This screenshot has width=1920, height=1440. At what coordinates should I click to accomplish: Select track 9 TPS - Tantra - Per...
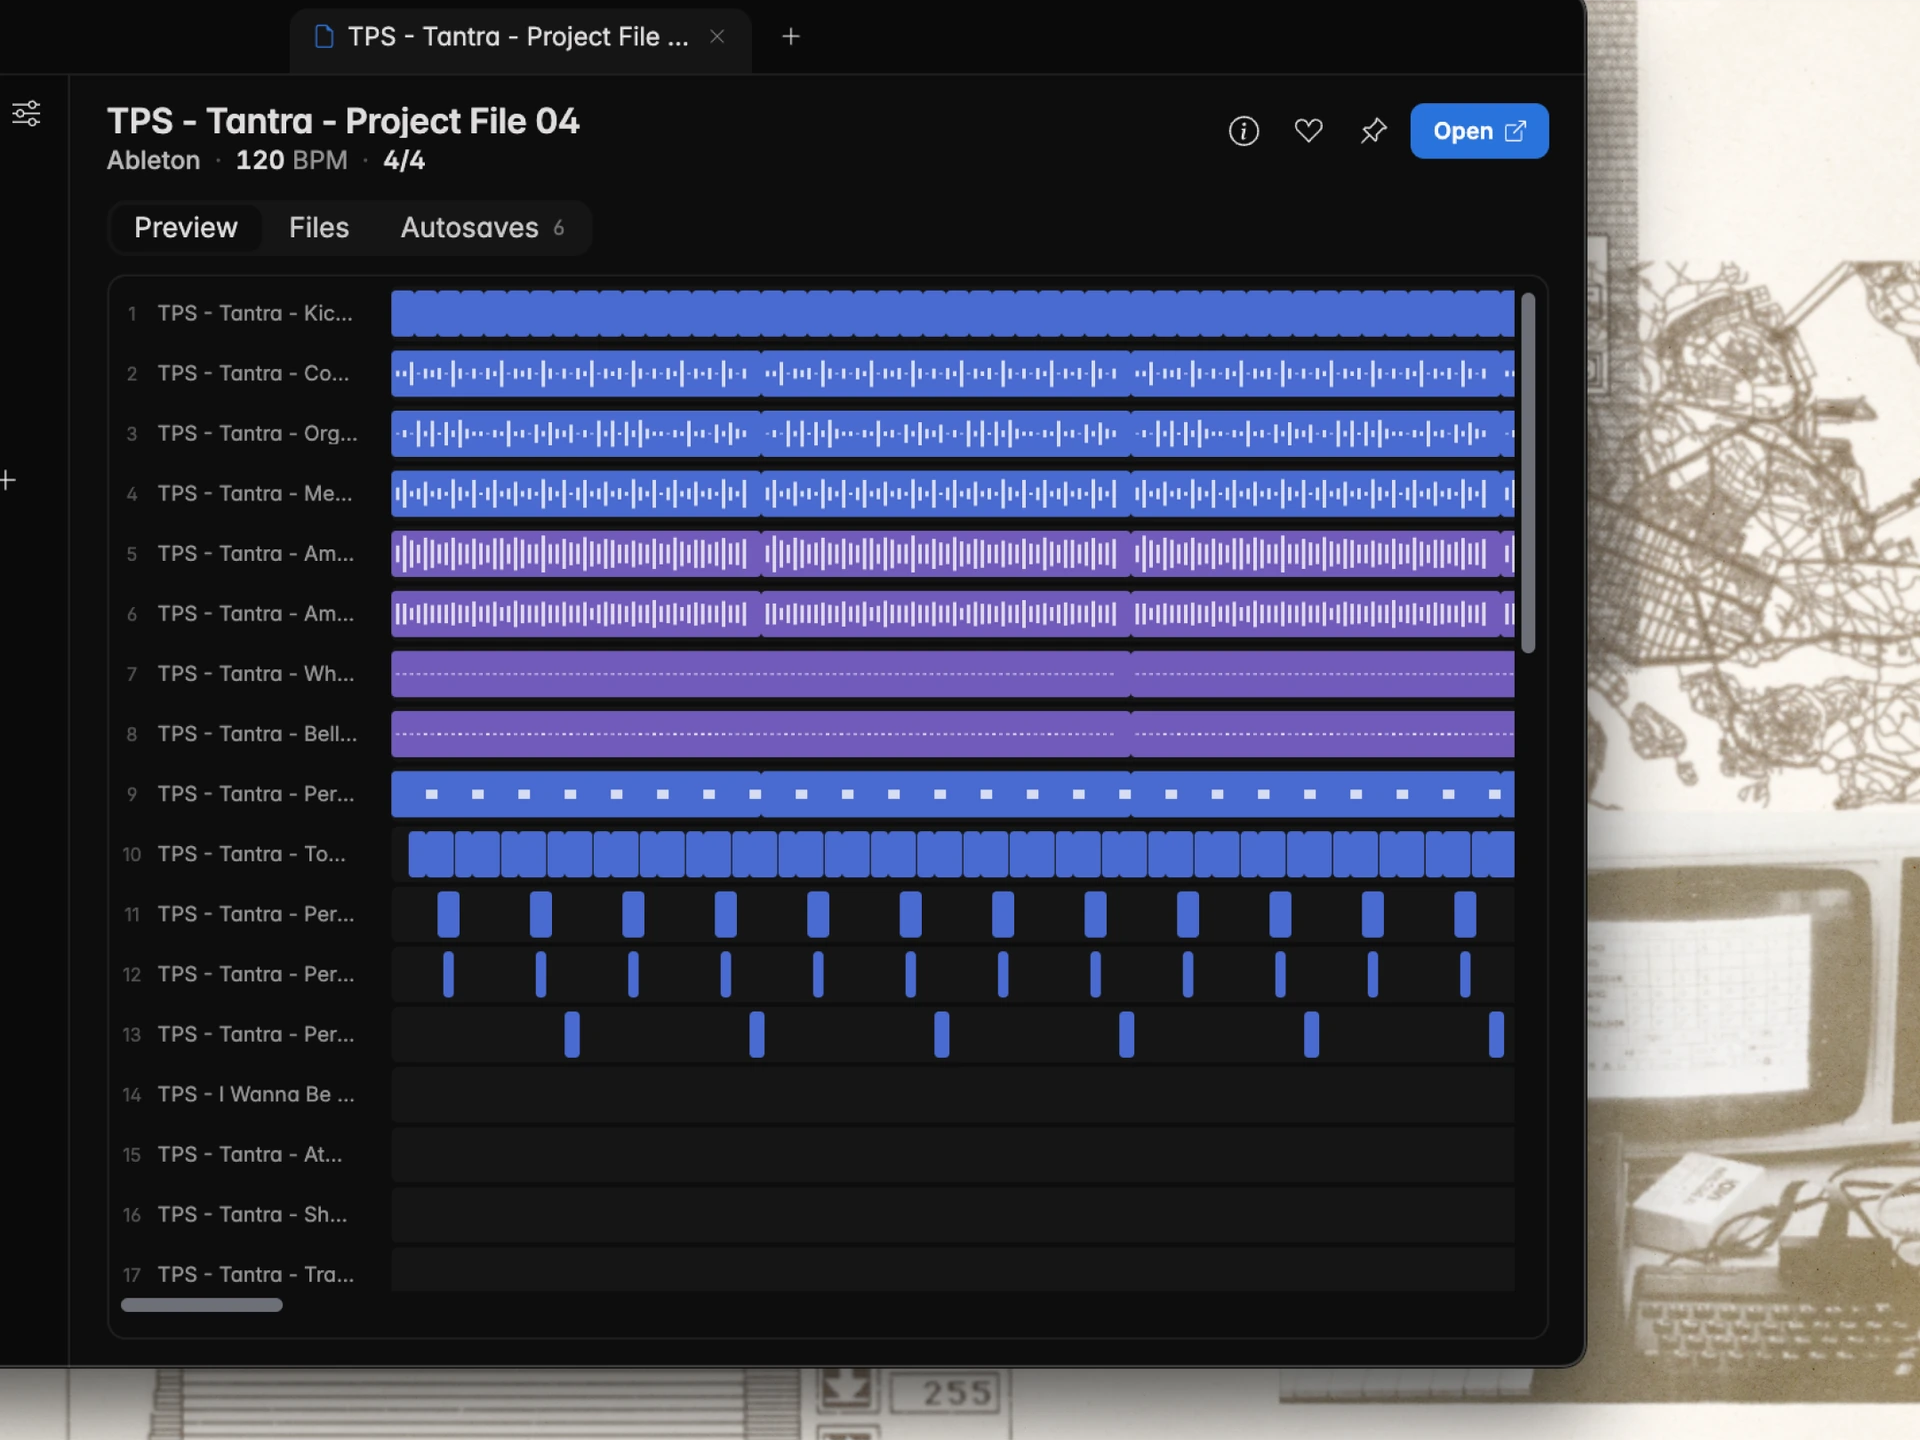[254, 794]
